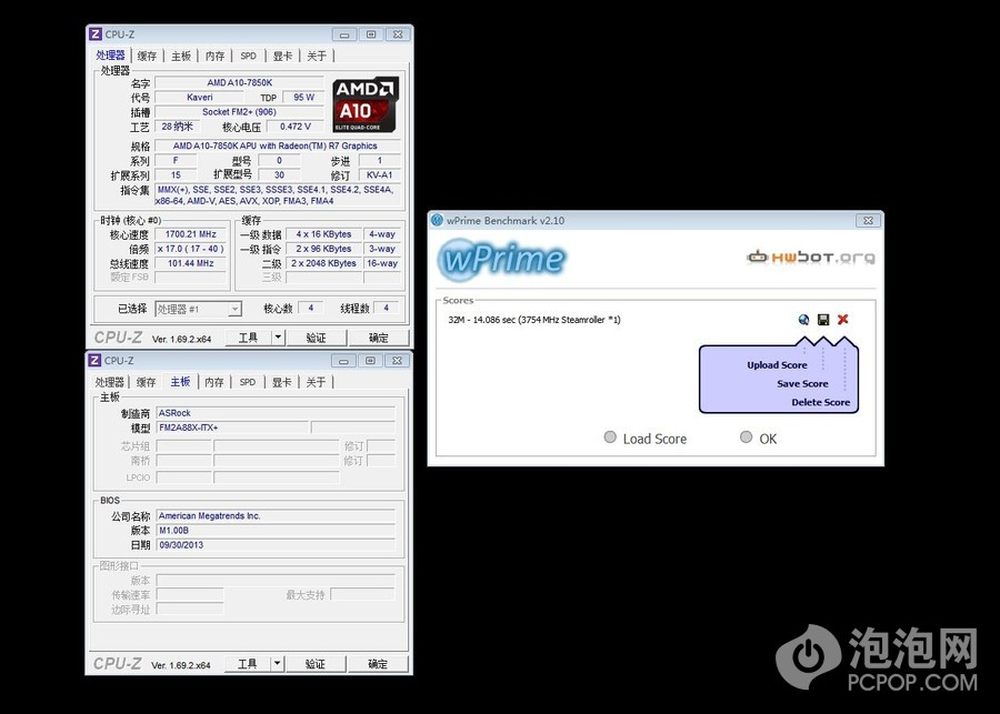
Task: Click the BIOS version M1.00B
Action: 276,530
